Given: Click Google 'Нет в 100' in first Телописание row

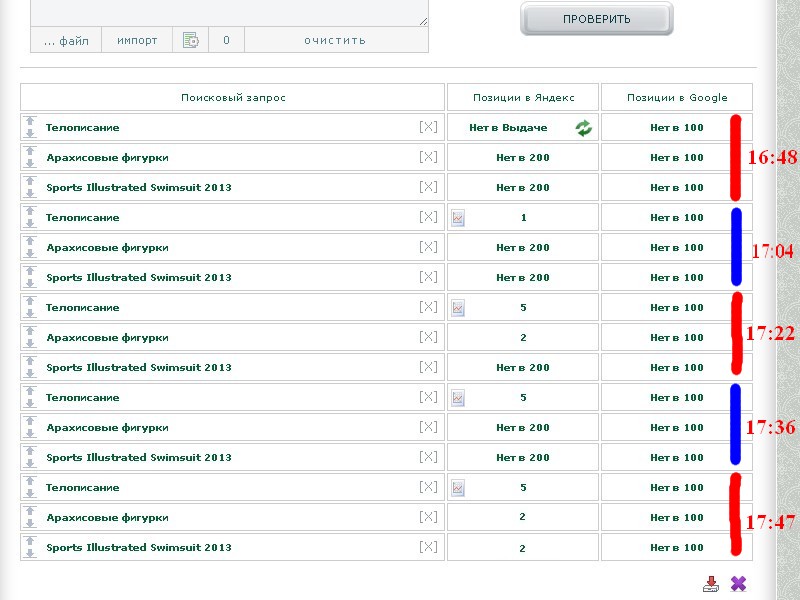Looking at the screenshot, I should [x=677, y=128].
